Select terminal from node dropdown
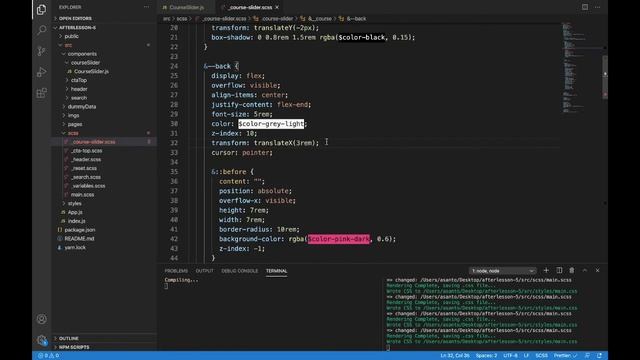The height and width of the screenshot is (360, 640). (x=502, y=271)
